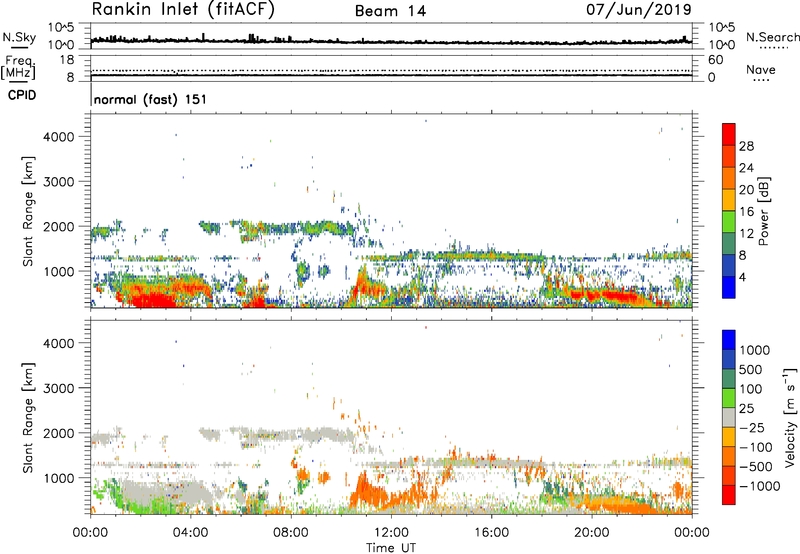
Task: Click the red swatch of the power colorbar
Action: (x=729, y=134)
